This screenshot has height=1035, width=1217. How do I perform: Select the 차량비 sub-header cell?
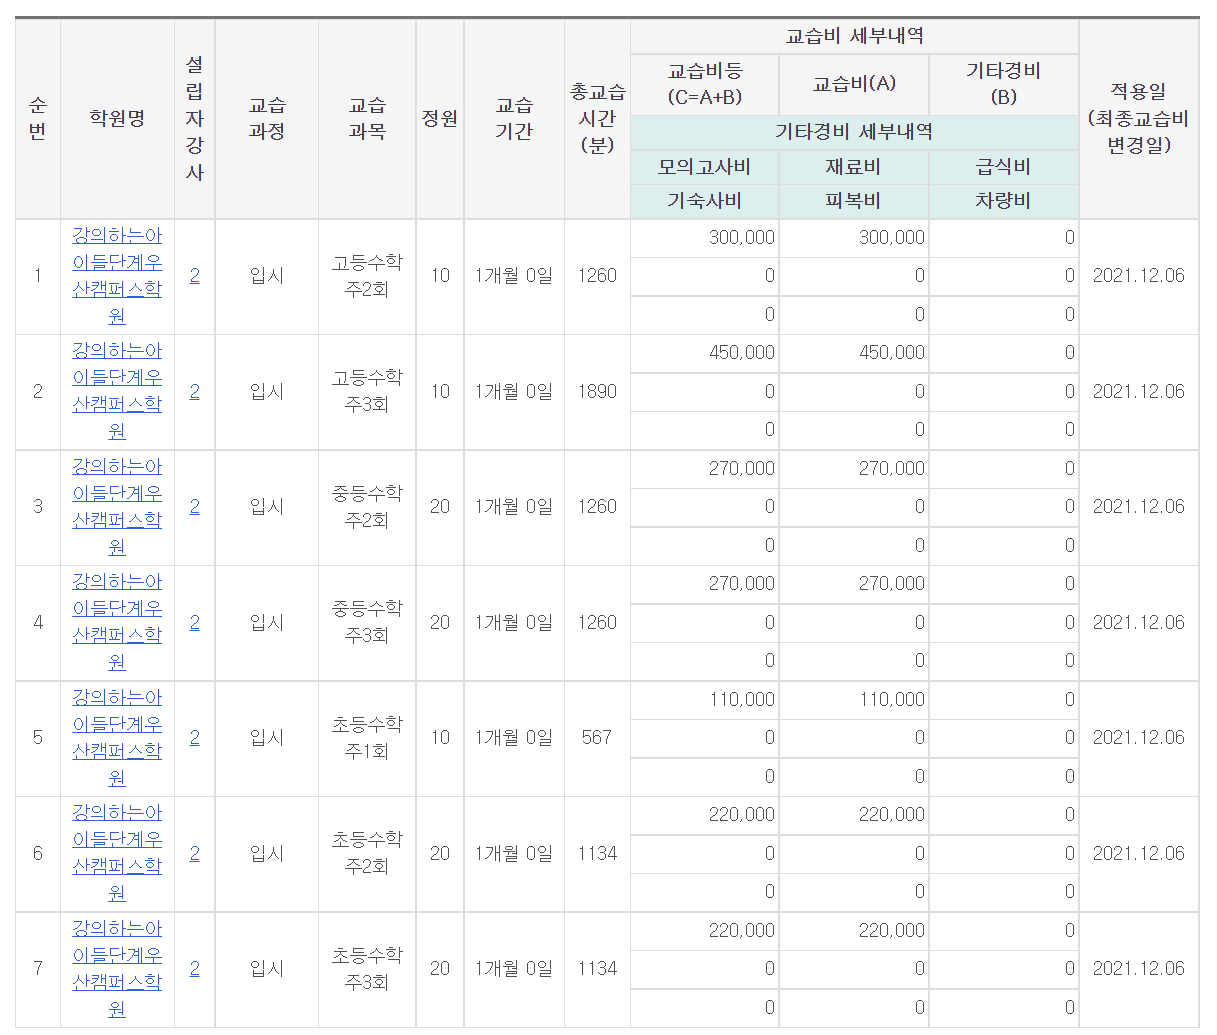coord(1003,201)
